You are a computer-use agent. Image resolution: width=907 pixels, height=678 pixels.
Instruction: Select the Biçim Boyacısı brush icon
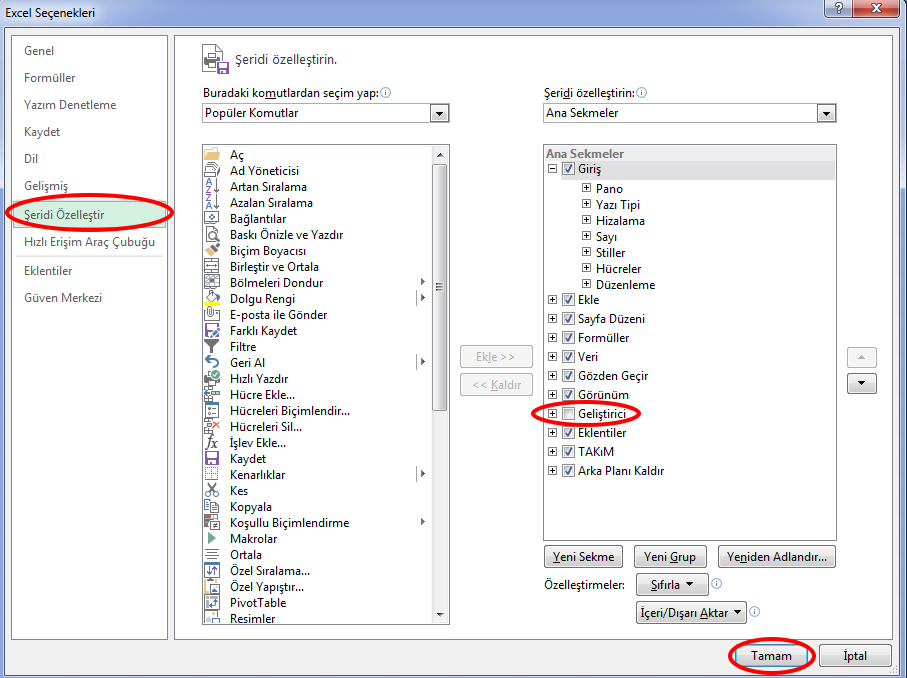[x=212, y=250]
